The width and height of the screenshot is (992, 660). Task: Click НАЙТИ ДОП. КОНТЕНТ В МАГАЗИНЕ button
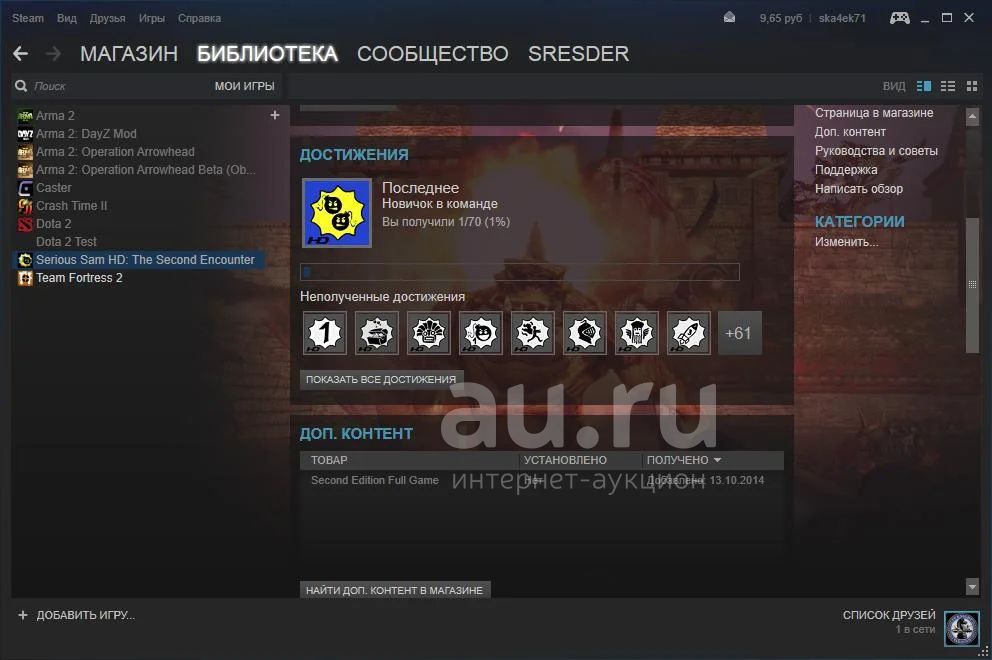[x=394, y=590]
